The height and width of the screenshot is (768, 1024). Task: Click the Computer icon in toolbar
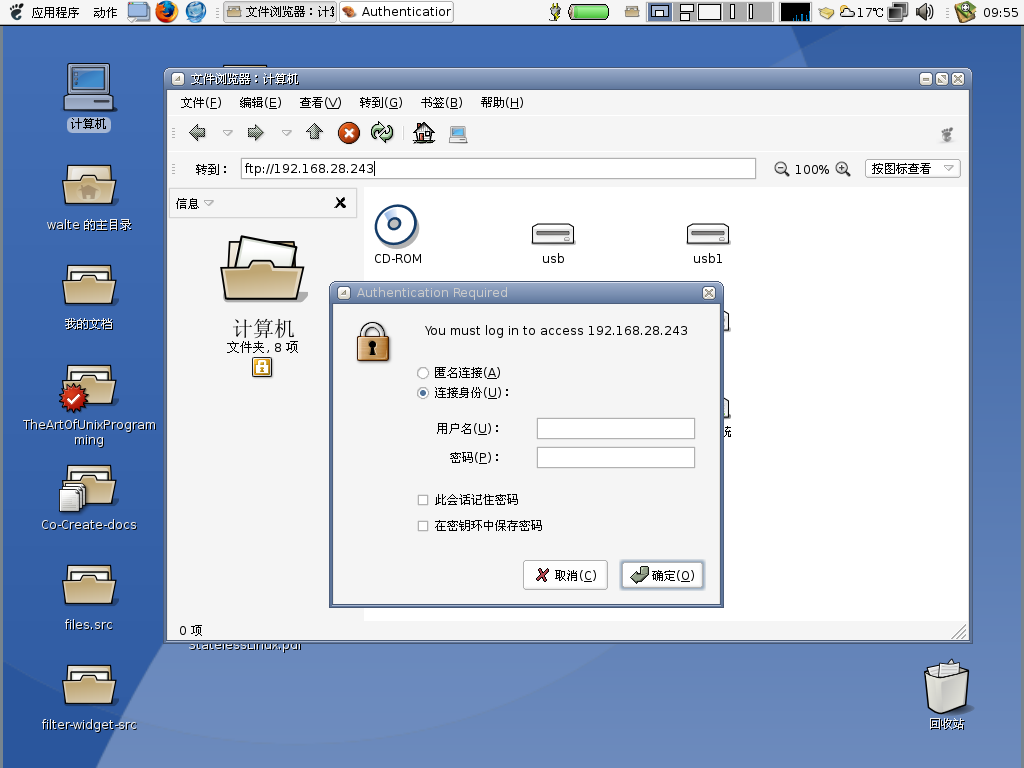coord(458,133)
